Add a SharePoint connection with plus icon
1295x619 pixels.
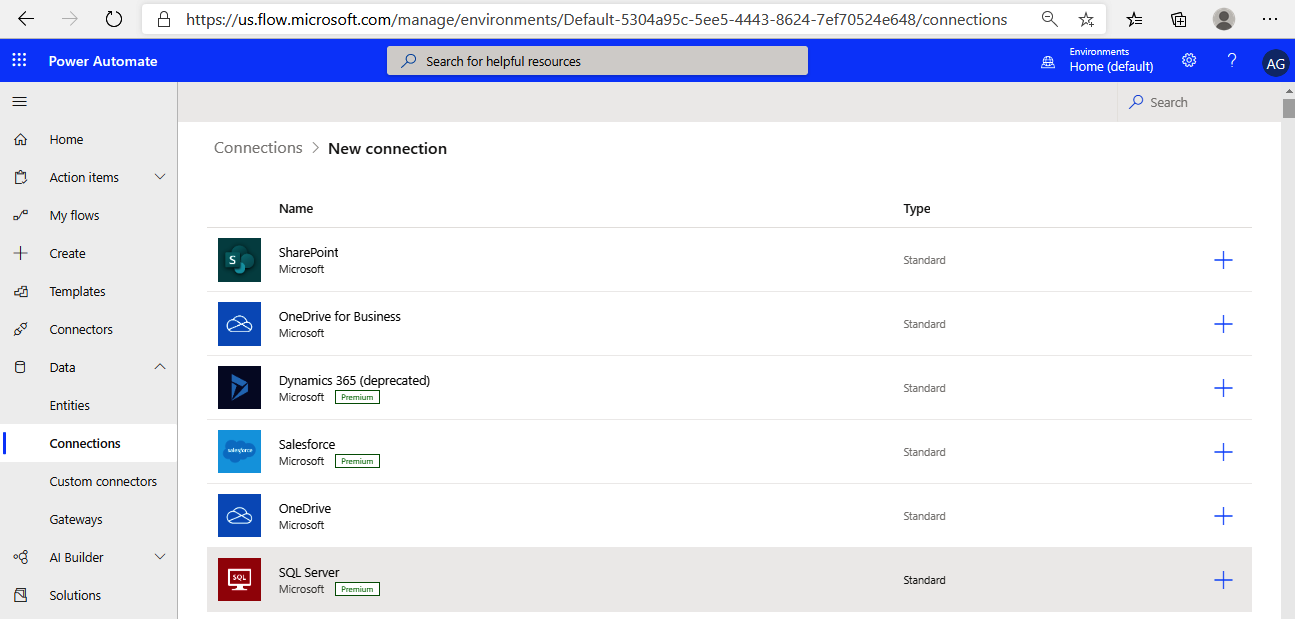[x=1223, y=260]
